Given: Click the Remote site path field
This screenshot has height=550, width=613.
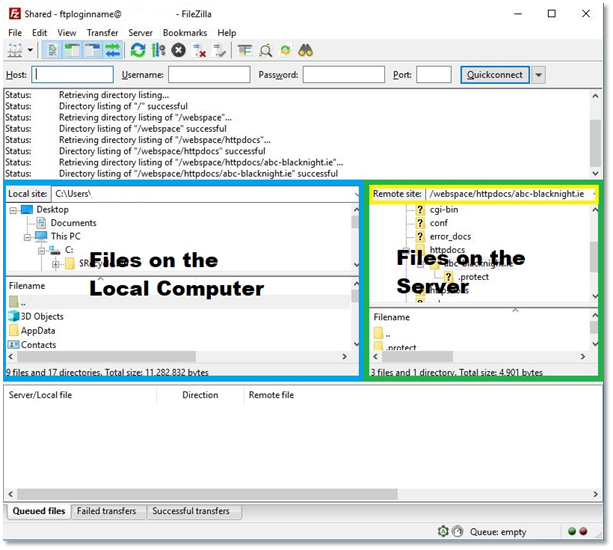Looking at the screenshot, I should point(509,193).
